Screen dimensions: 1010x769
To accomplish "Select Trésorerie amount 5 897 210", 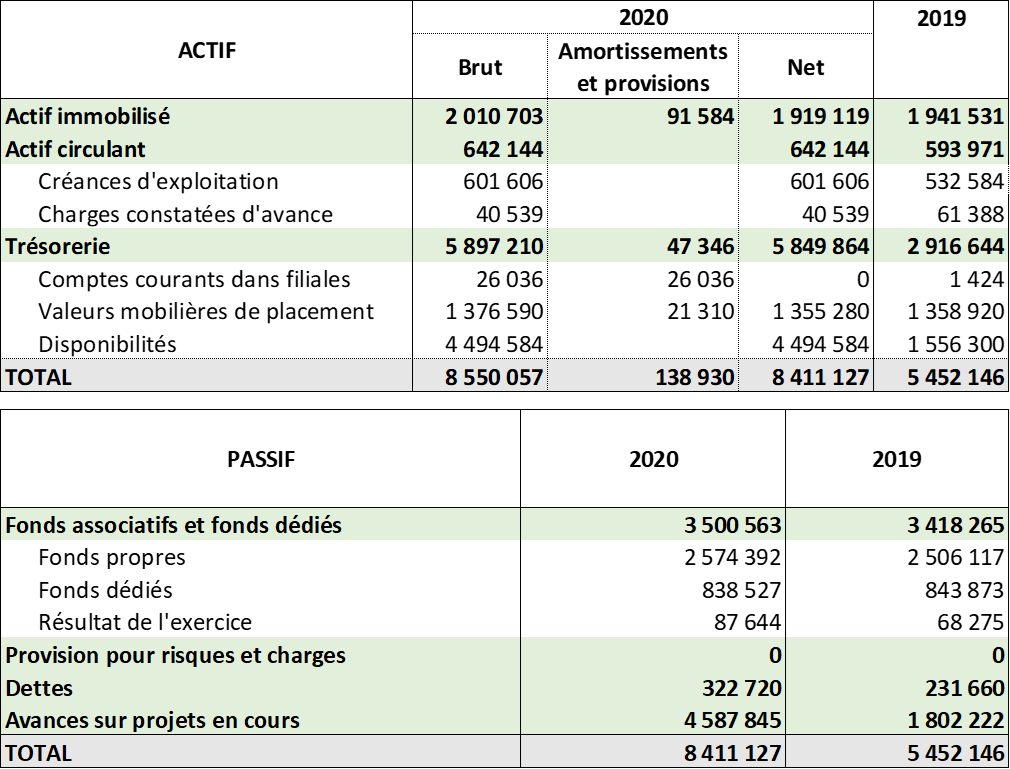I will pos(494,246).
